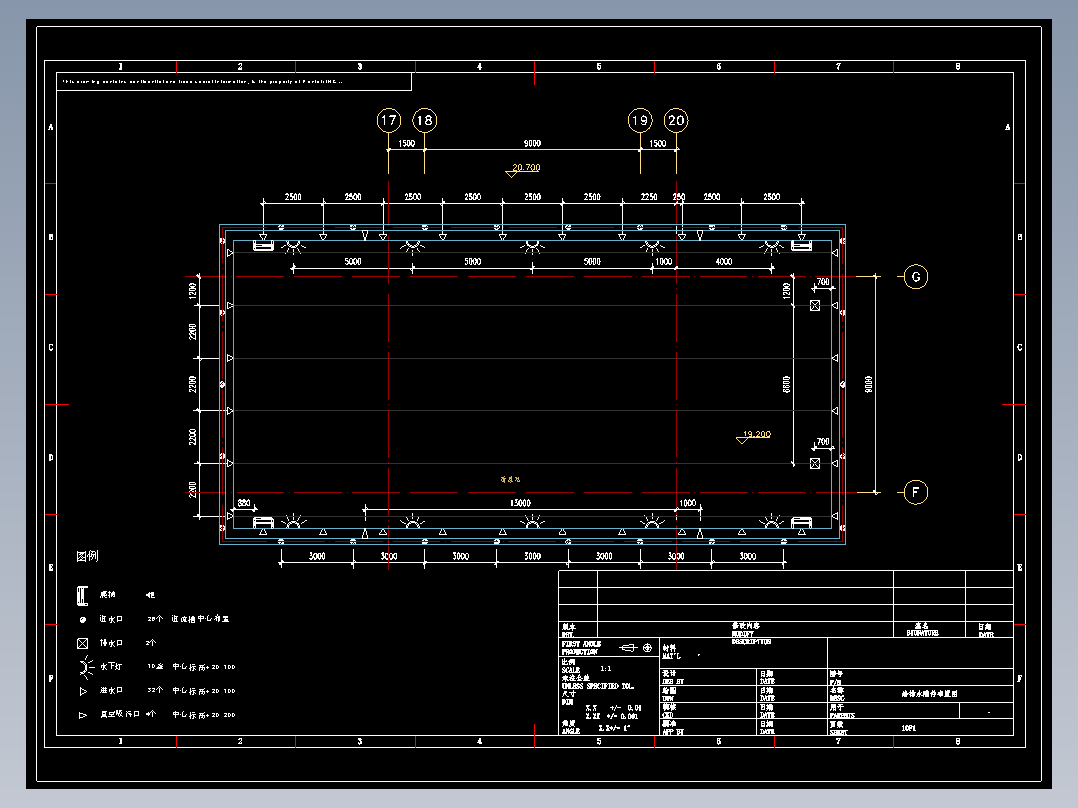The width and height of the screenshot is (1078, 808).
Task: Click the FIRST ANGLE PROJECTION text
Action: pos(582,648)
